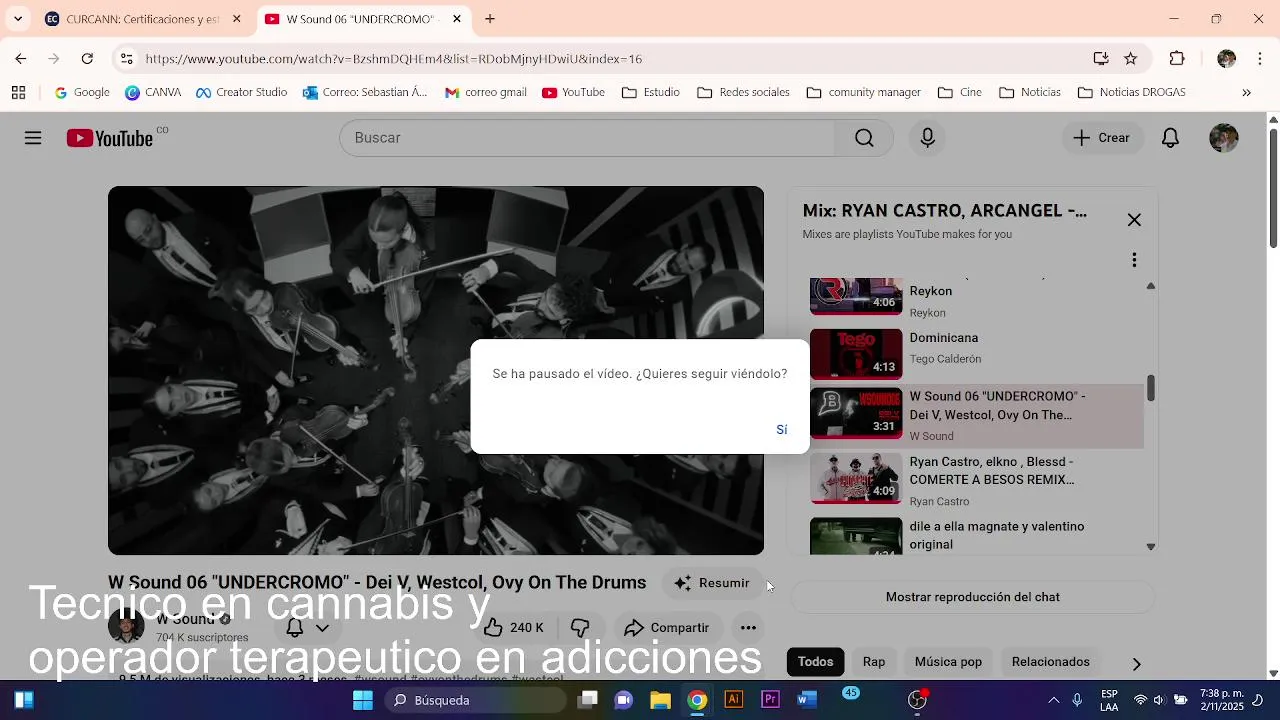Summarize the video with Resumir

tap(712, 583)
